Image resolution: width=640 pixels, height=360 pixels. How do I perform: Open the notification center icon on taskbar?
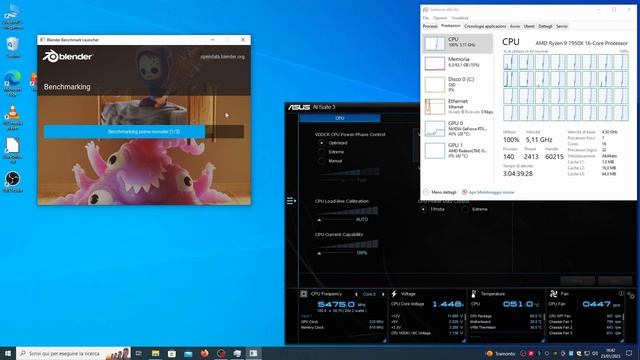pos(629,353)
